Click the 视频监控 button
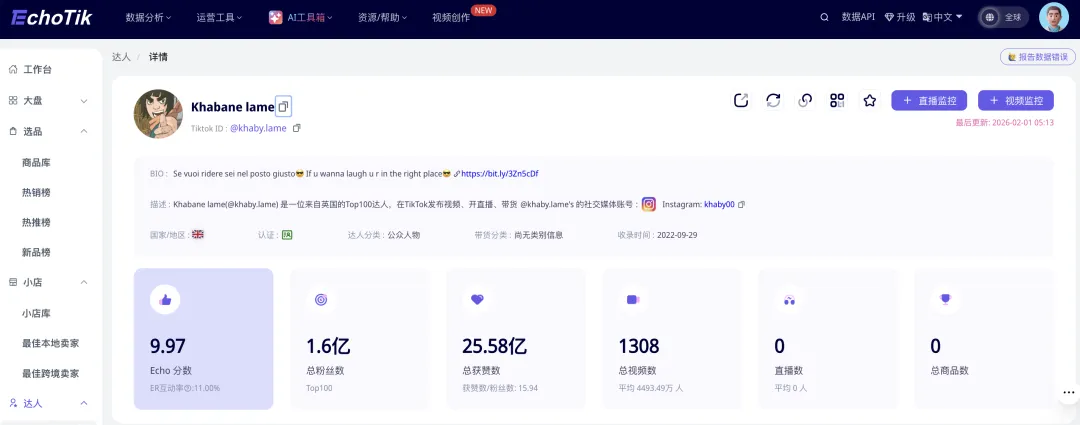Viewport: 1080px width, 425px height. click(1016, 101)
